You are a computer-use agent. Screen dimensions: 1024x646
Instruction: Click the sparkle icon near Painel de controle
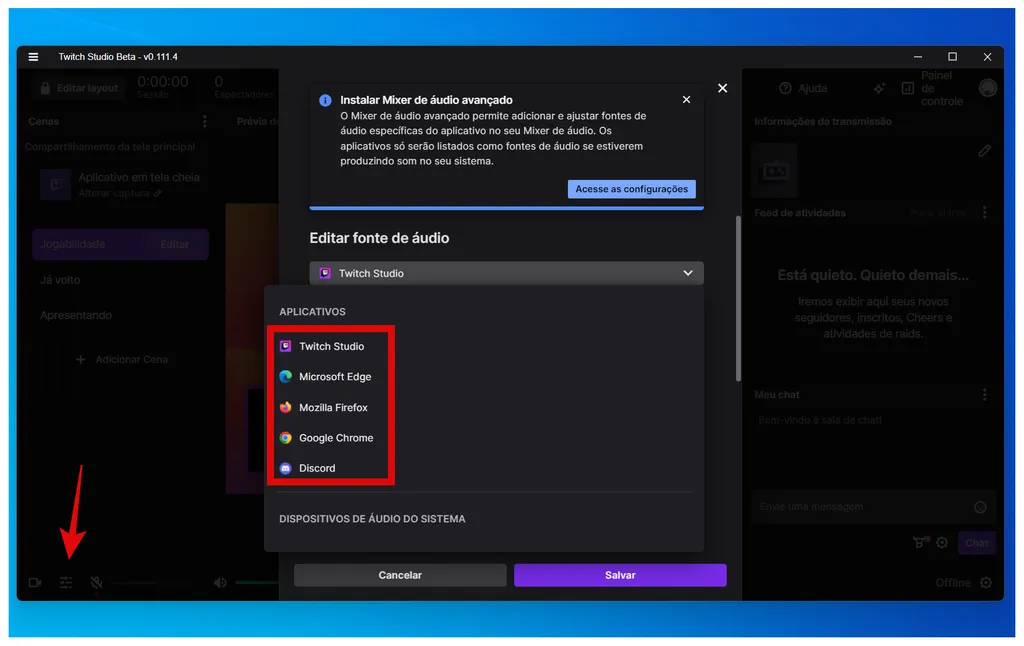pyautogui.click(x=879, y=89)
